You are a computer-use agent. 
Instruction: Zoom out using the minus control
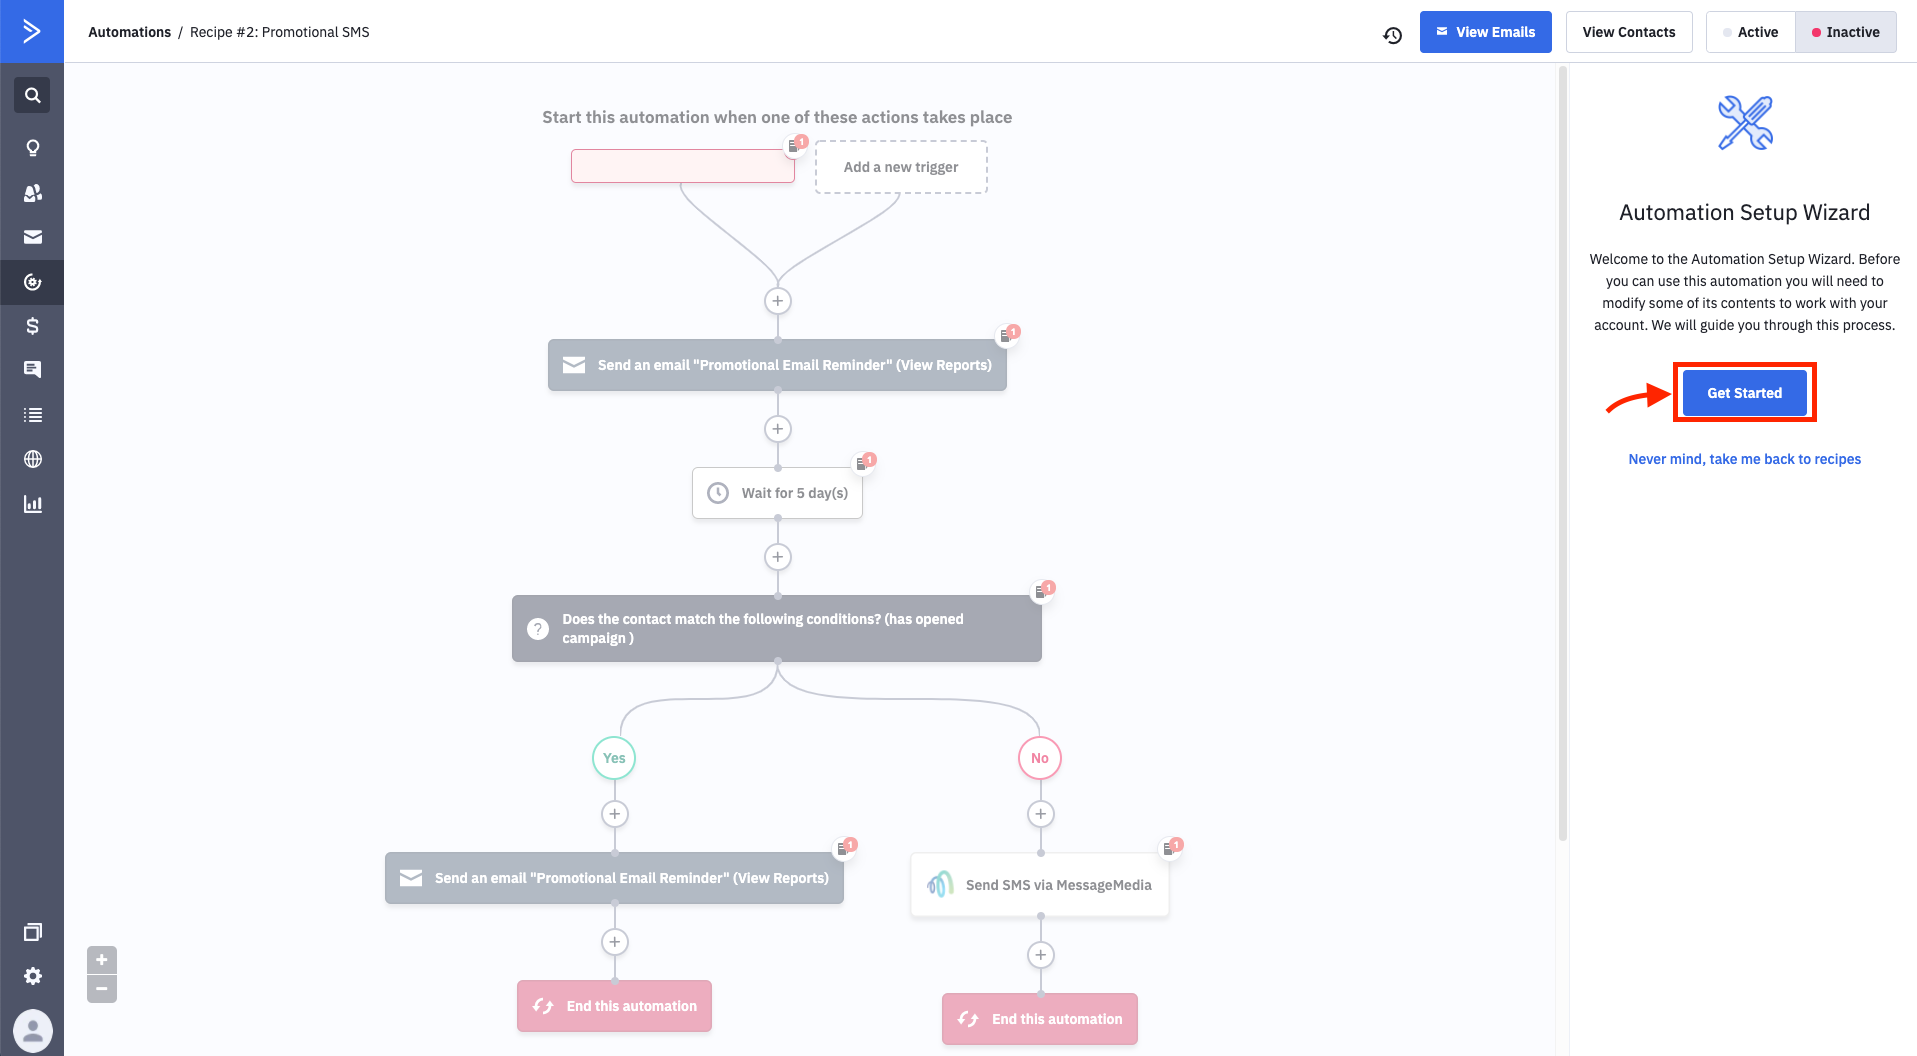pyautogui.click(x=100, y=989)
